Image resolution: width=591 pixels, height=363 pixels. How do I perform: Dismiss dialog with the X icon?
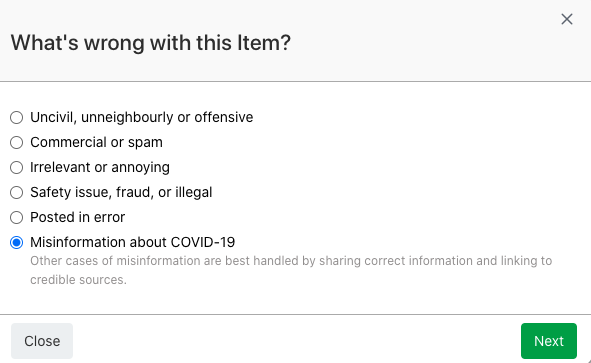tap(567, 19)
